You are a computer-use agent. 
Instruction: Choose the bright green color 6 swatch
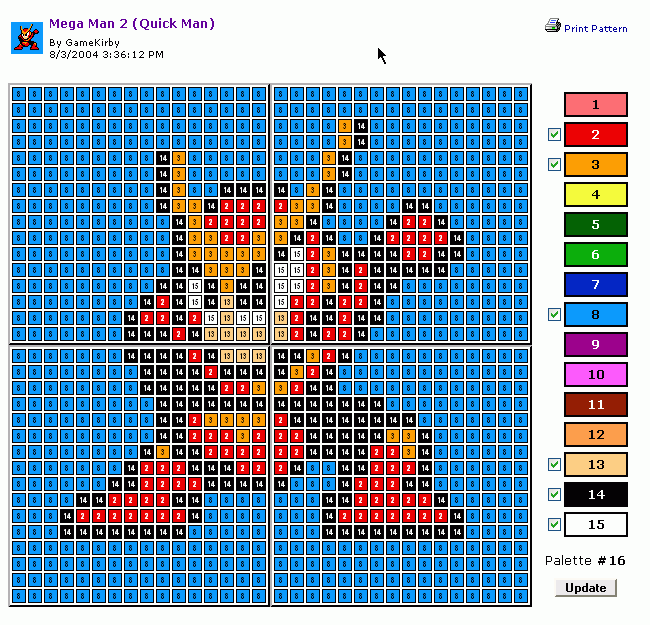pyautogui.click(x=596, y=254)
